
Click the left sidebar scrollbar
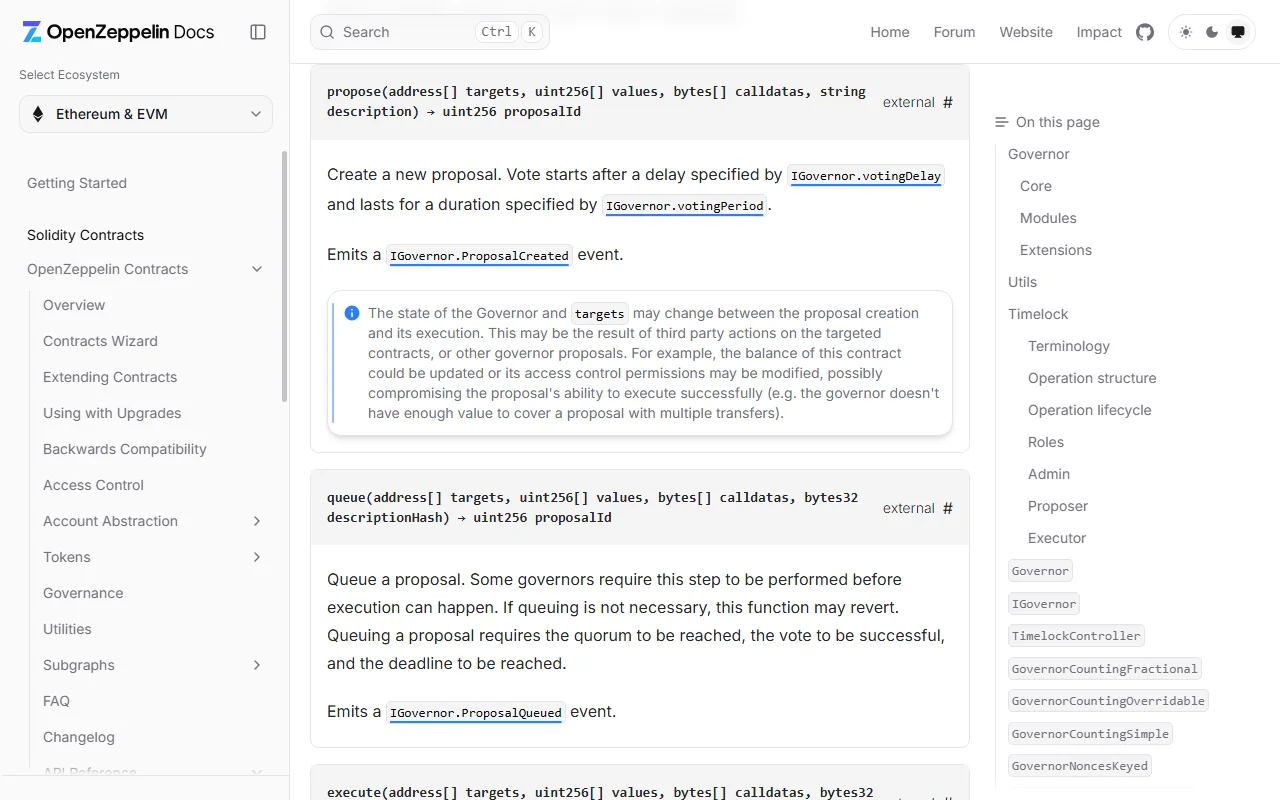click(285, 276)
